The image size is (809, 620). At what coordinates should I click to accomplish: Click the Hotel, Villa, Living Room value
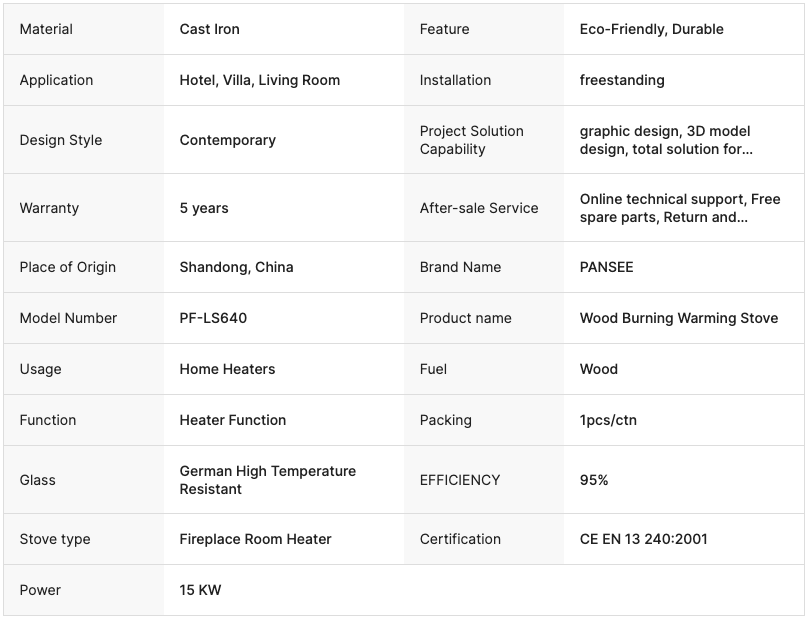click(x=259, y=80)
